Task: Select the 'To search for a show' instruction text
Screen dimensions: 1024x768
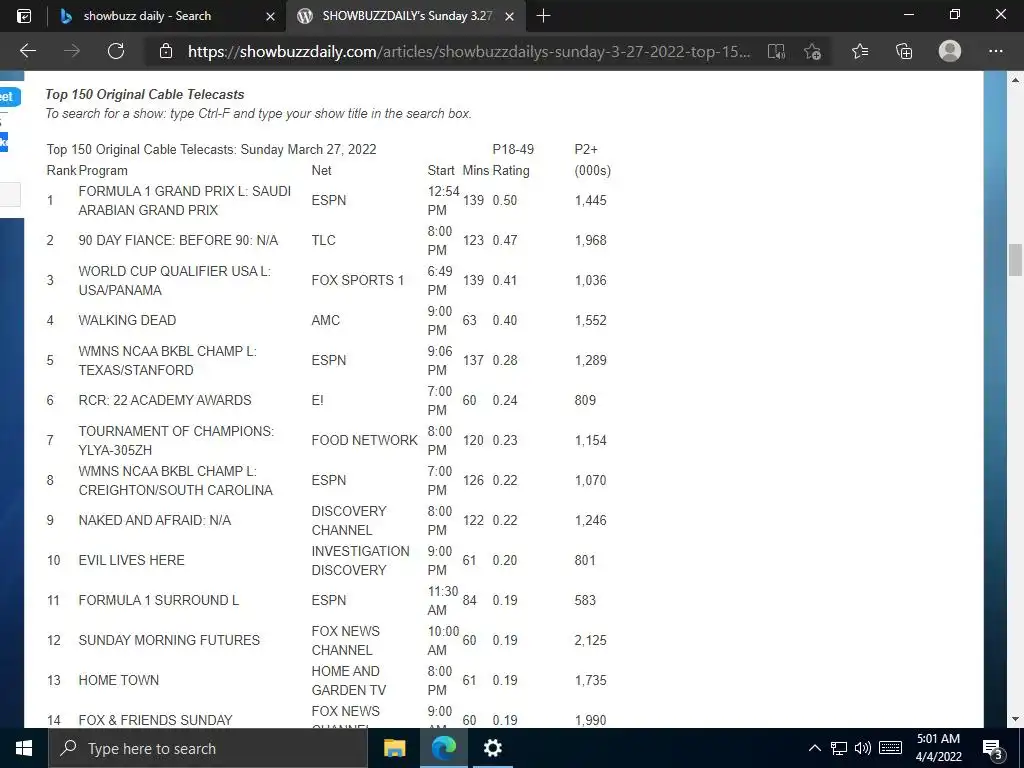Action: pyautogui.click(x=258, y=114)
